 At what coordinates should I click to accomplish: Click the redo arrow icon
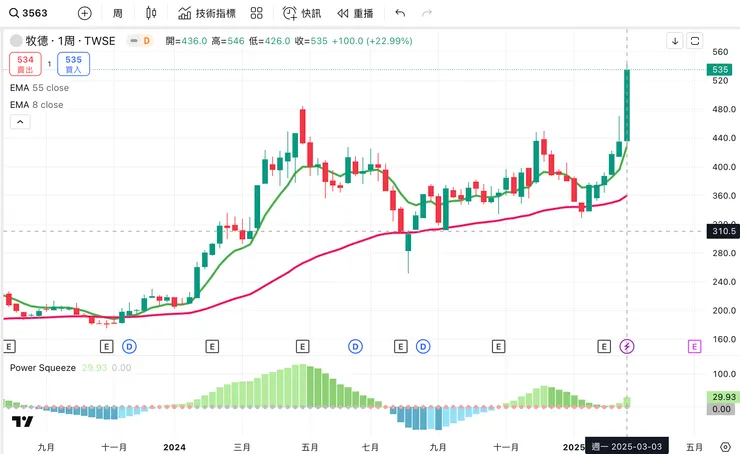point(427,13)
